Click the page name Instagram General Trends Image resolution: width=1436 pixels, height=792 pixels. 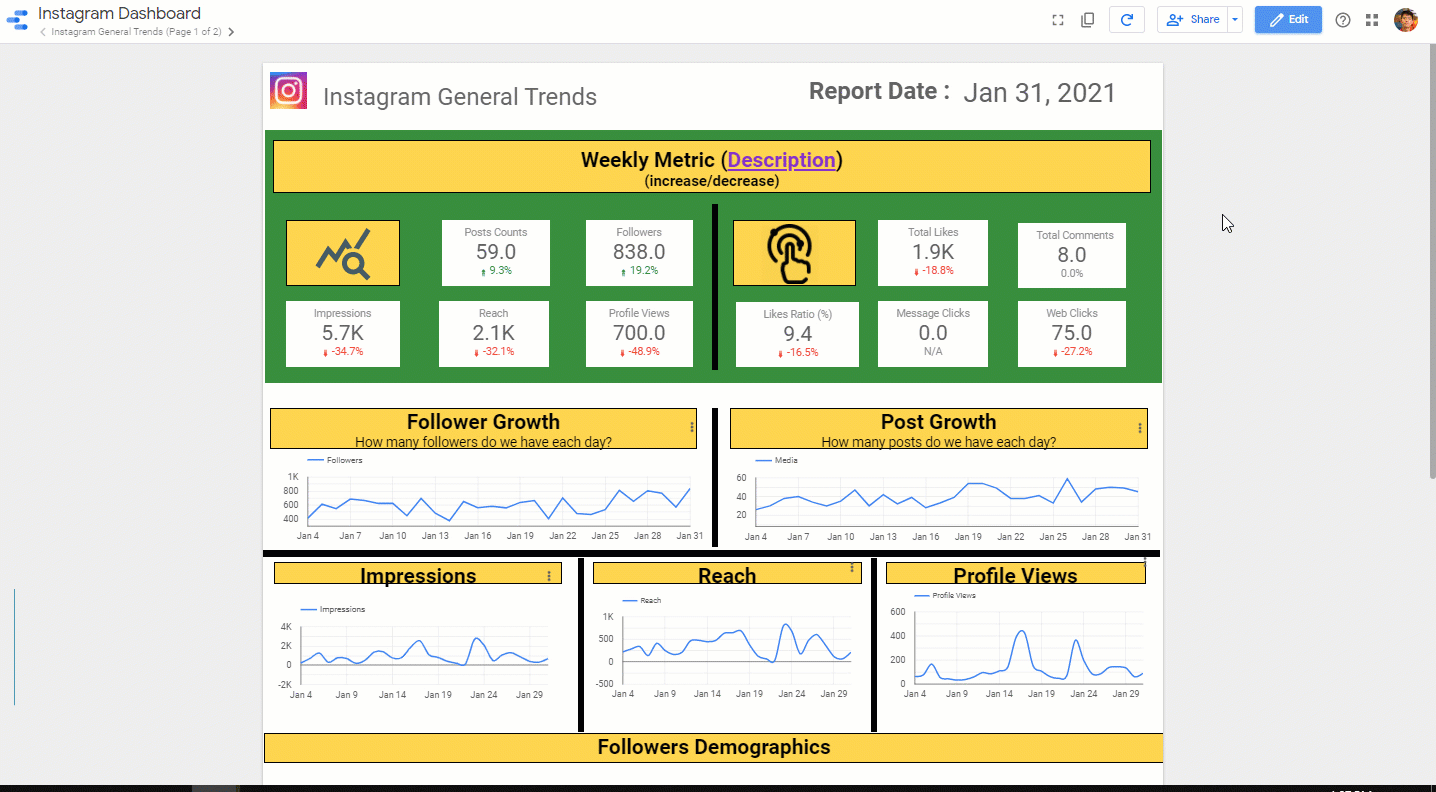[137, 32]
